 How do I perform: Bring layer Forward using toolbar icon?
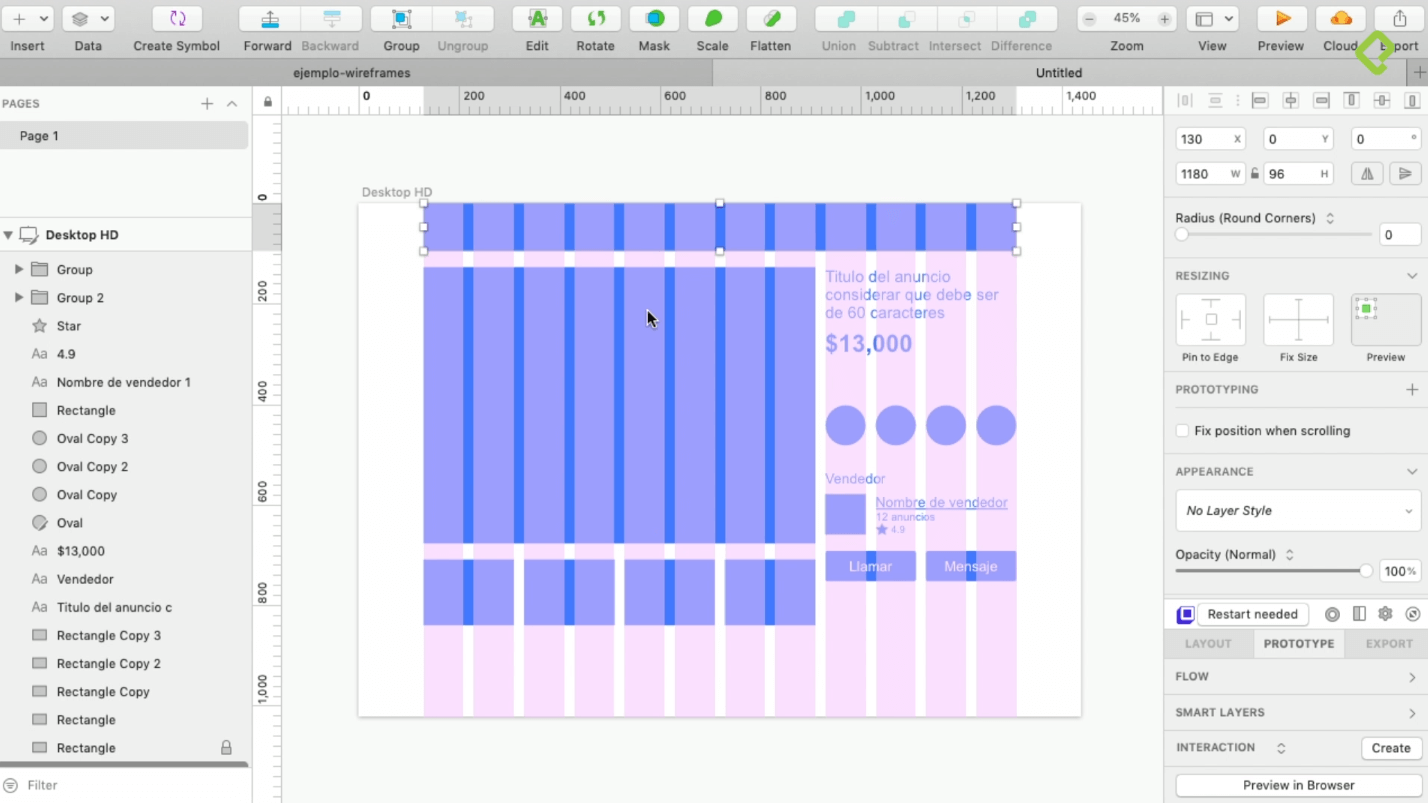(x=268, y=19)
